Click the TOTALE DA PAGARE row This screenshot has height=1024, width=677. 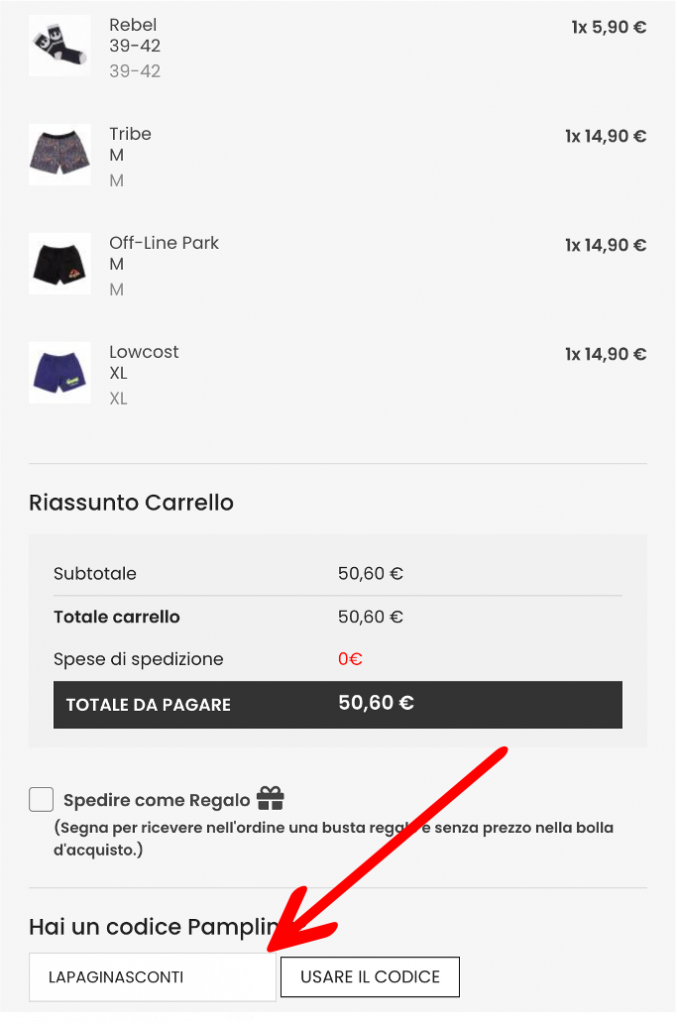(337, 704)
